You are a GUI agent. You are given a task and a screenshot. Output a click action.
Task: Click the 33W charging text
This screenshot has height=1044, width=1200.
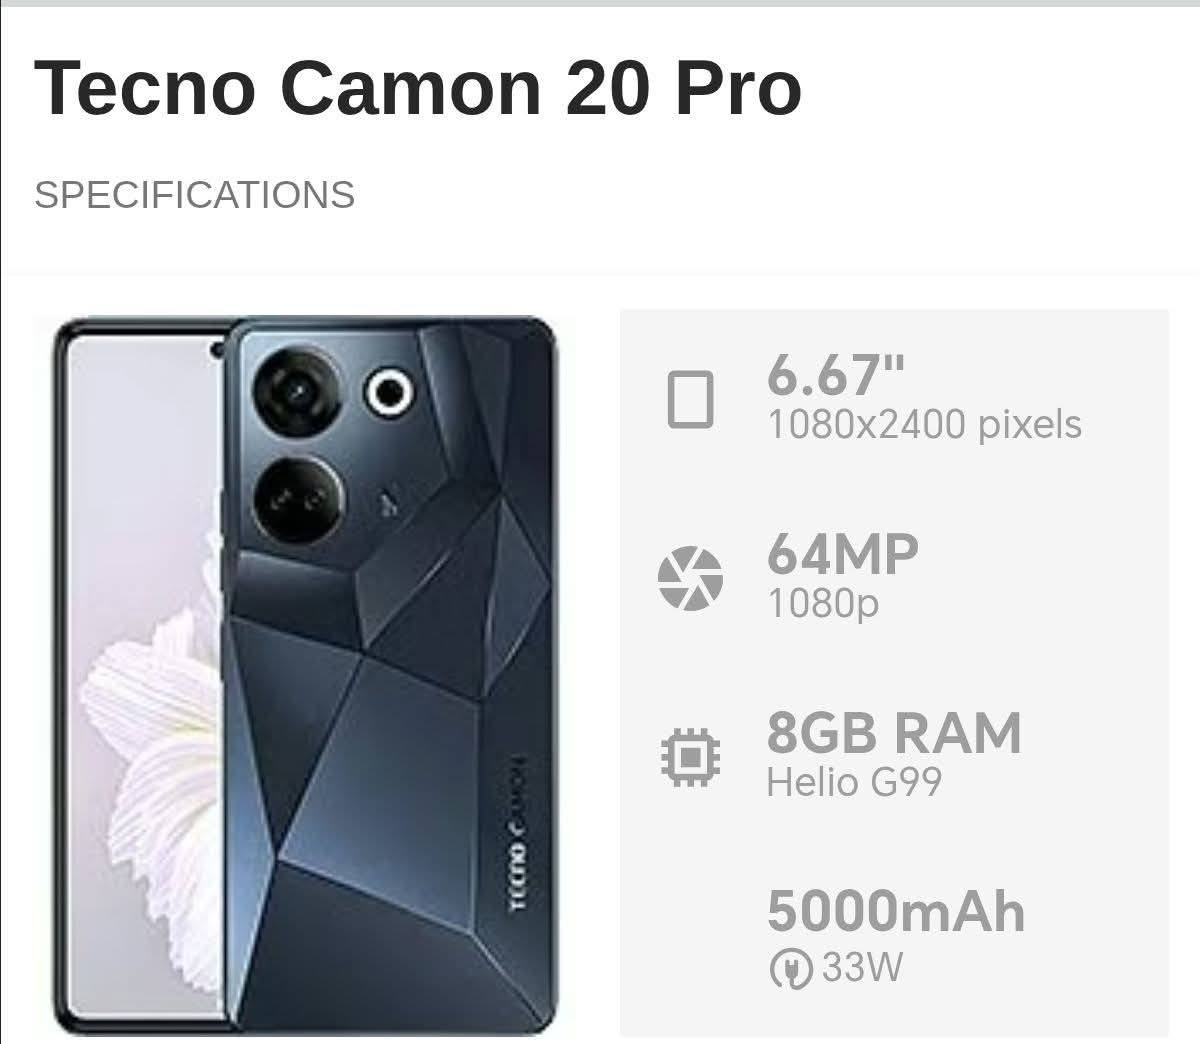(863, 968)
